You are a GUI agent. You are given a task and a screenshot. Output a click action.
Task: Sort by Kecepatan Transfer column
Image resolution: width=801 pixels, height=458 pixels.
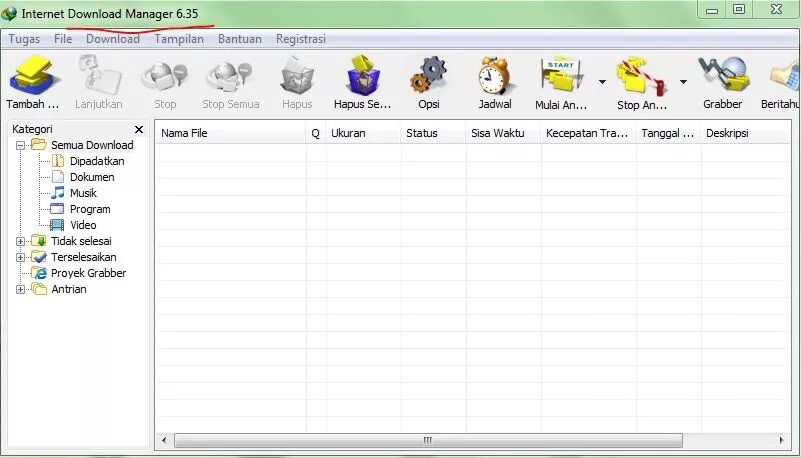tap(588, 133)
